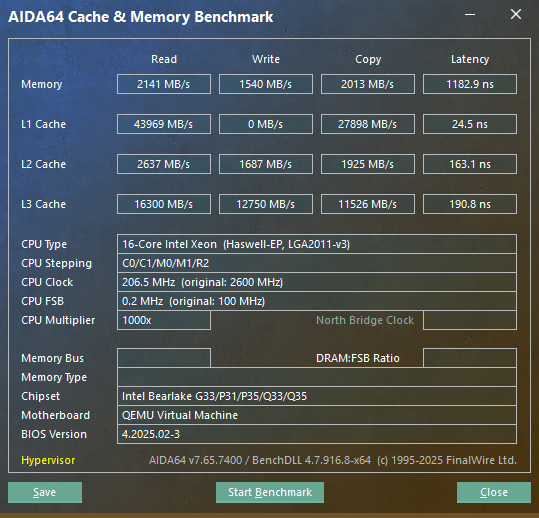Select Memory Read value 2141 MB/s
The image size is (539, 518).
(x=164, y=84)
